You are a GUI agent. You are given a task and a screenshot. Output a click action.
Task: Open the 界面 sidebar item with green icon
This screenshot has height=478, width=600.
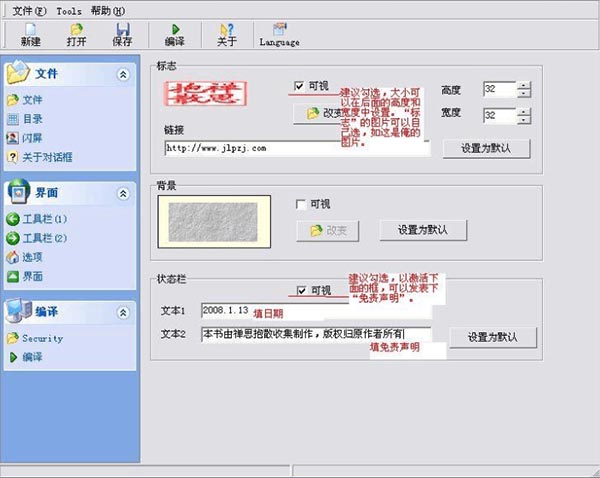tap(24, 276)
